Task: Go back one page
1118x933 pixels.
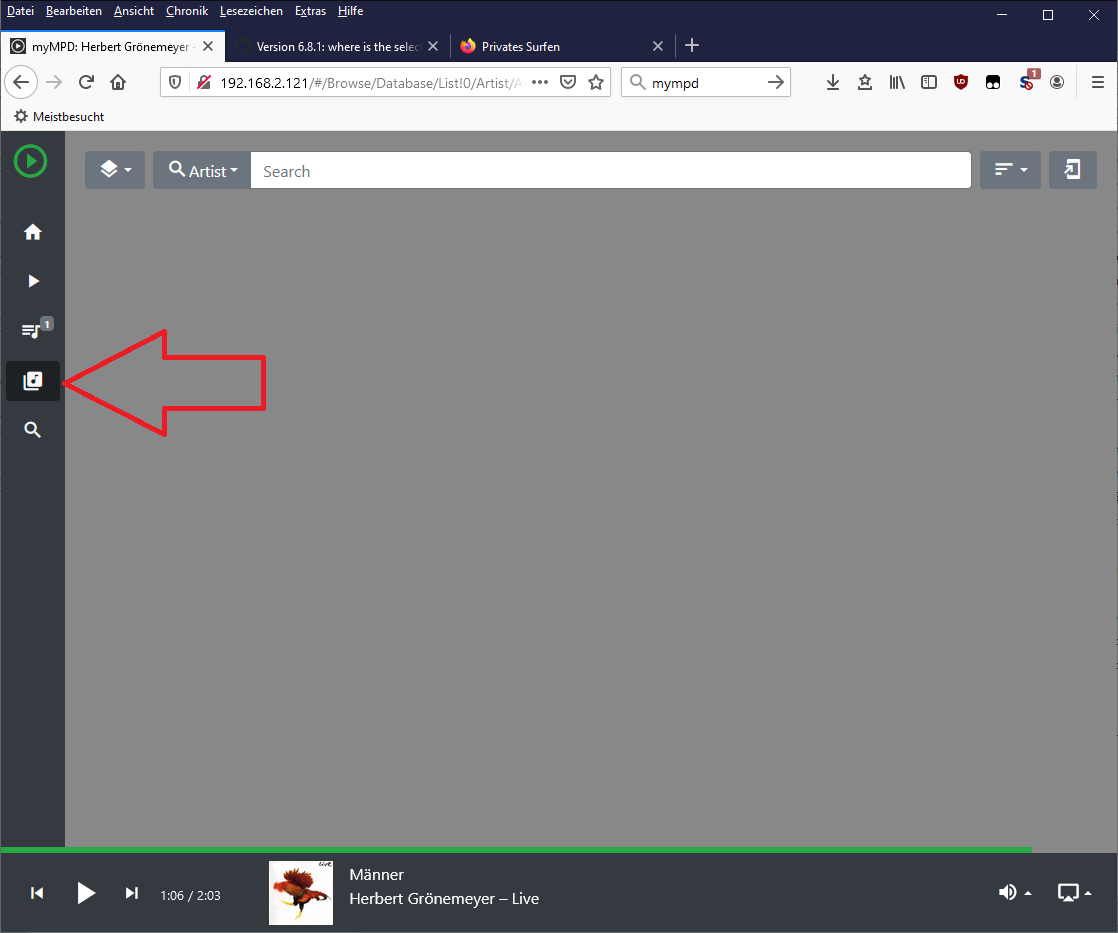Action: (21, 83)
